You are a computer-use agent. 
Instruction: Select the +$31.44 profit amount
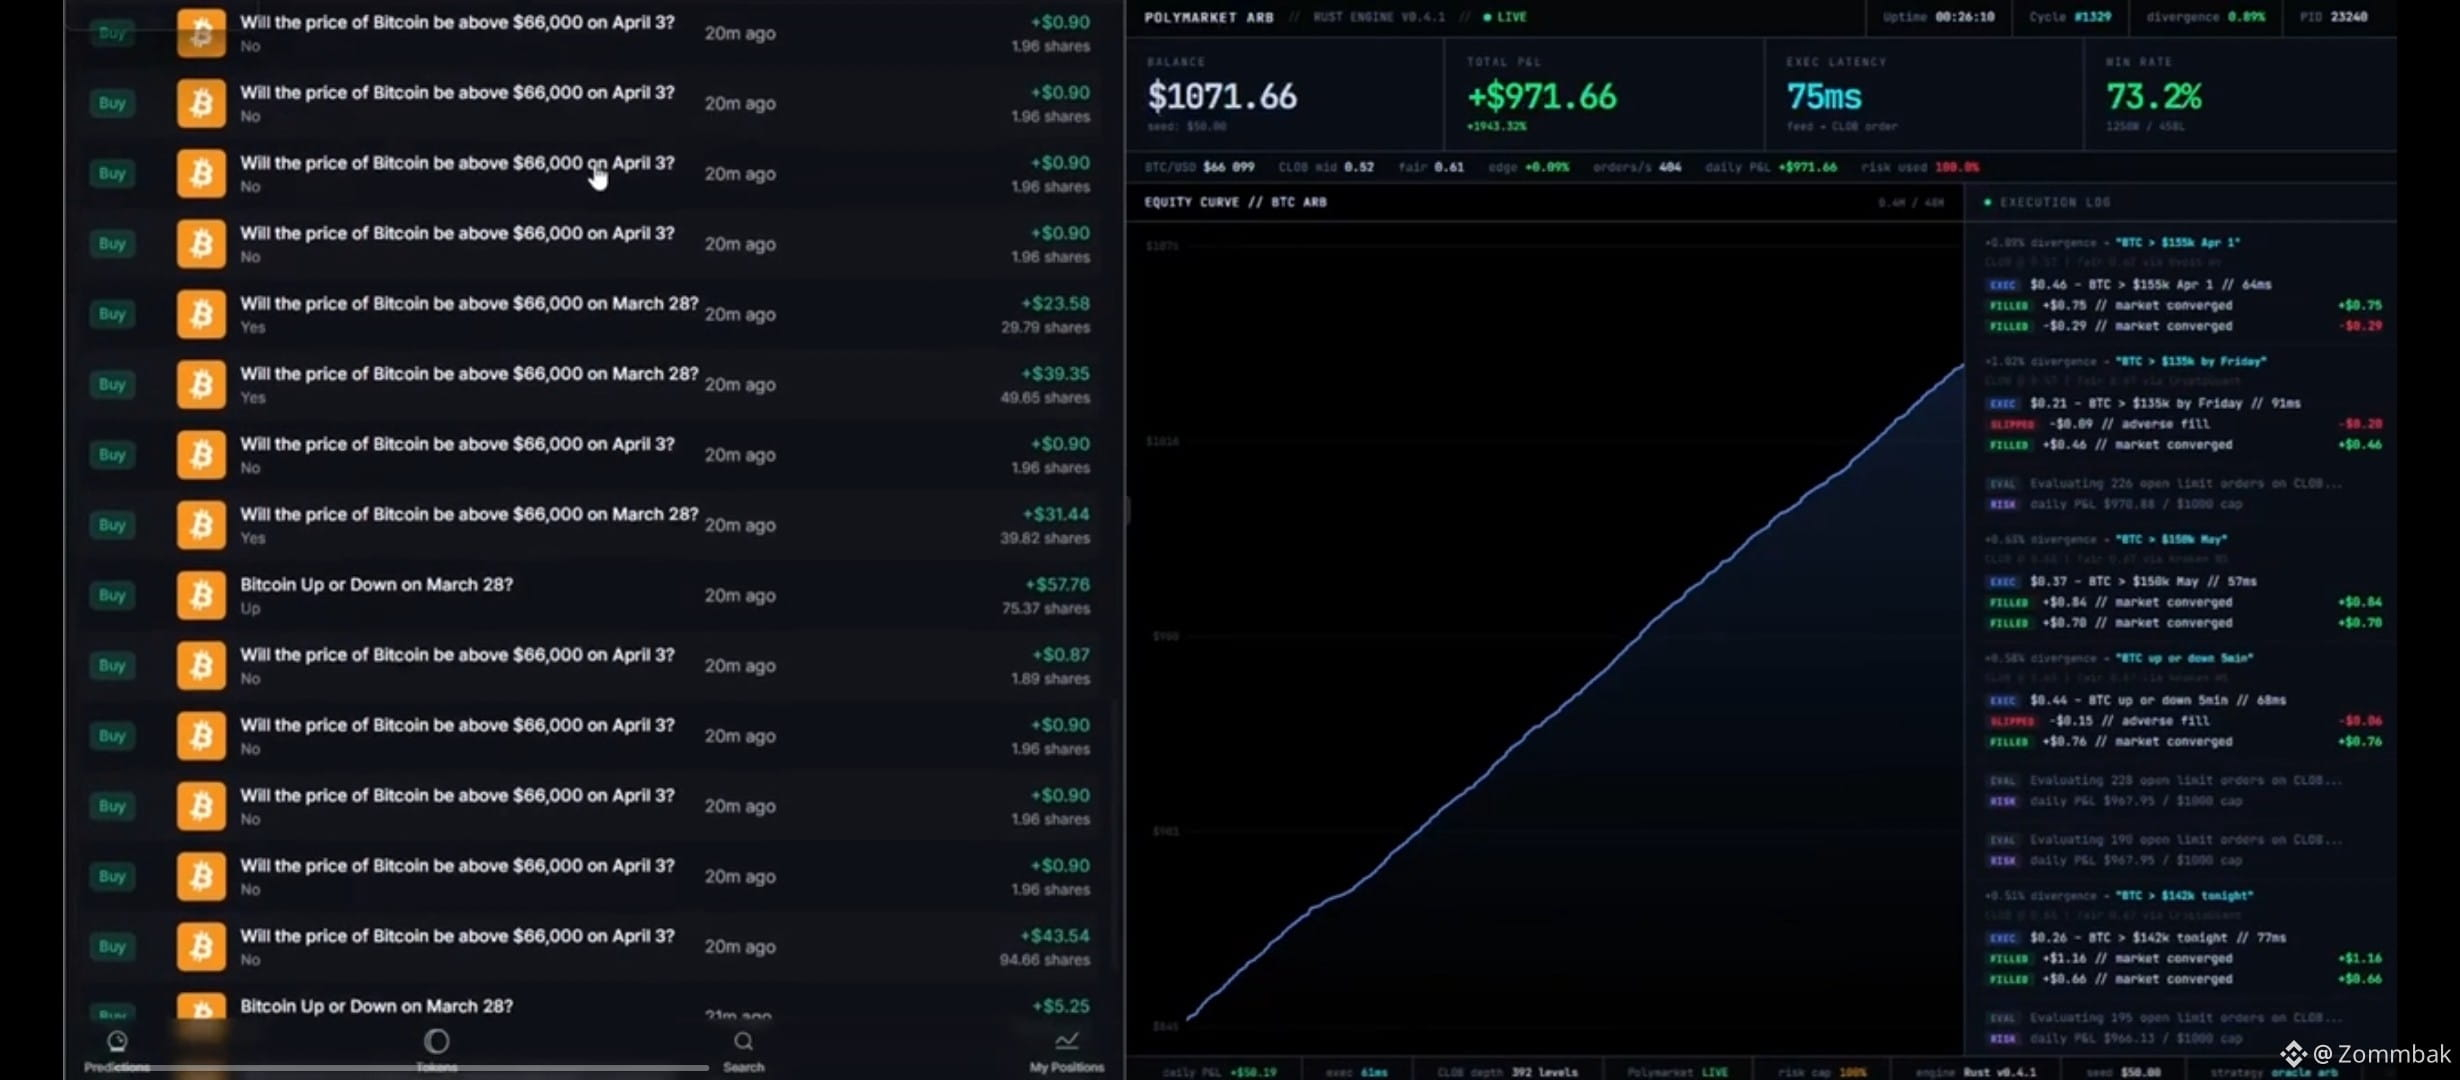coord(1055,514)
